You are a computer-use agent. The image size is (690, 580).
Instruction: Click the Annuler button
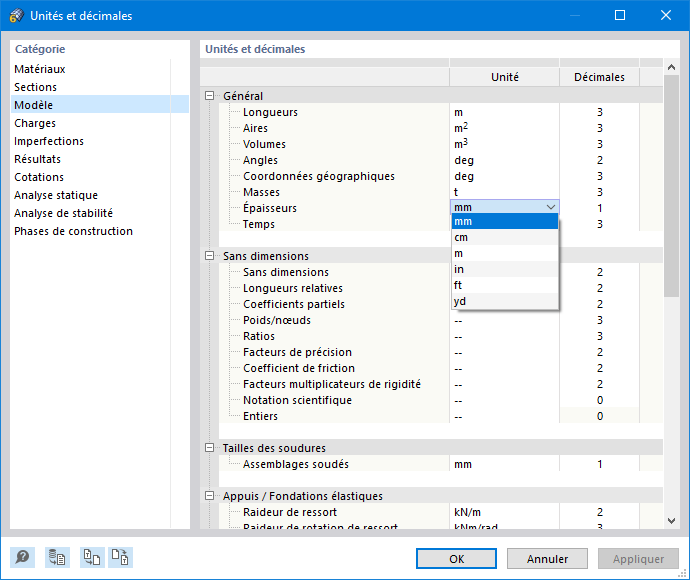click(547, 559)
